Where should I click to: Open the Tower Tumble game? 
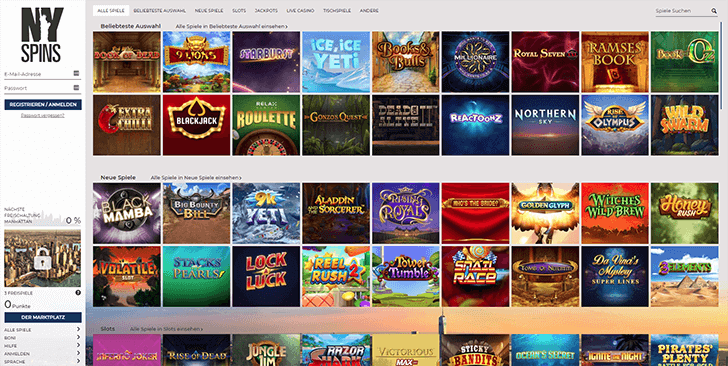pos(406,276)
